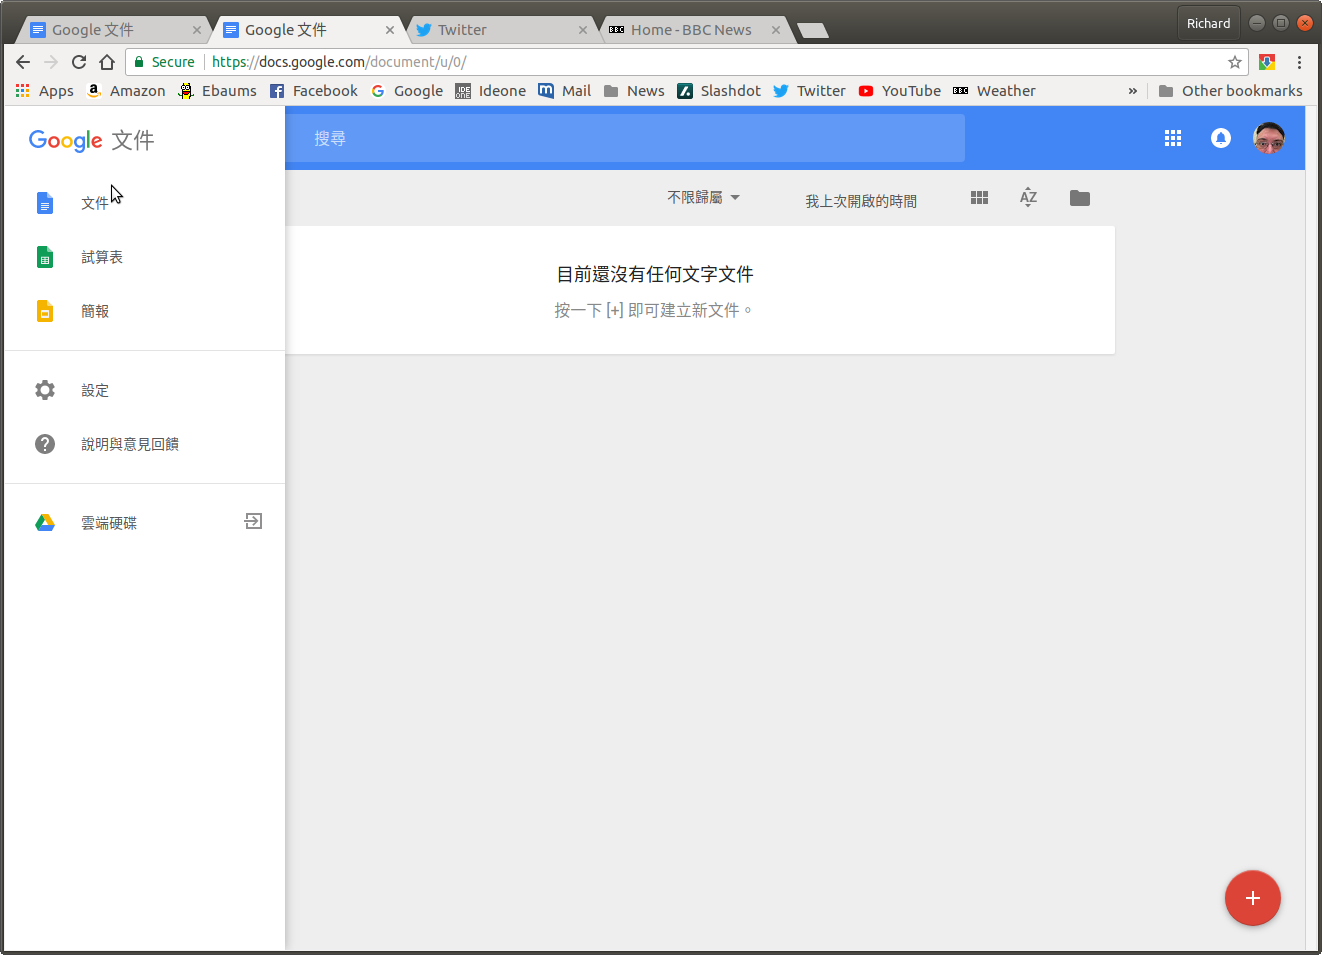Image resolution: width=1322 pixels, height=955 pixels.
Task: Open the Google bookmark
Action: tap(406, 91)
